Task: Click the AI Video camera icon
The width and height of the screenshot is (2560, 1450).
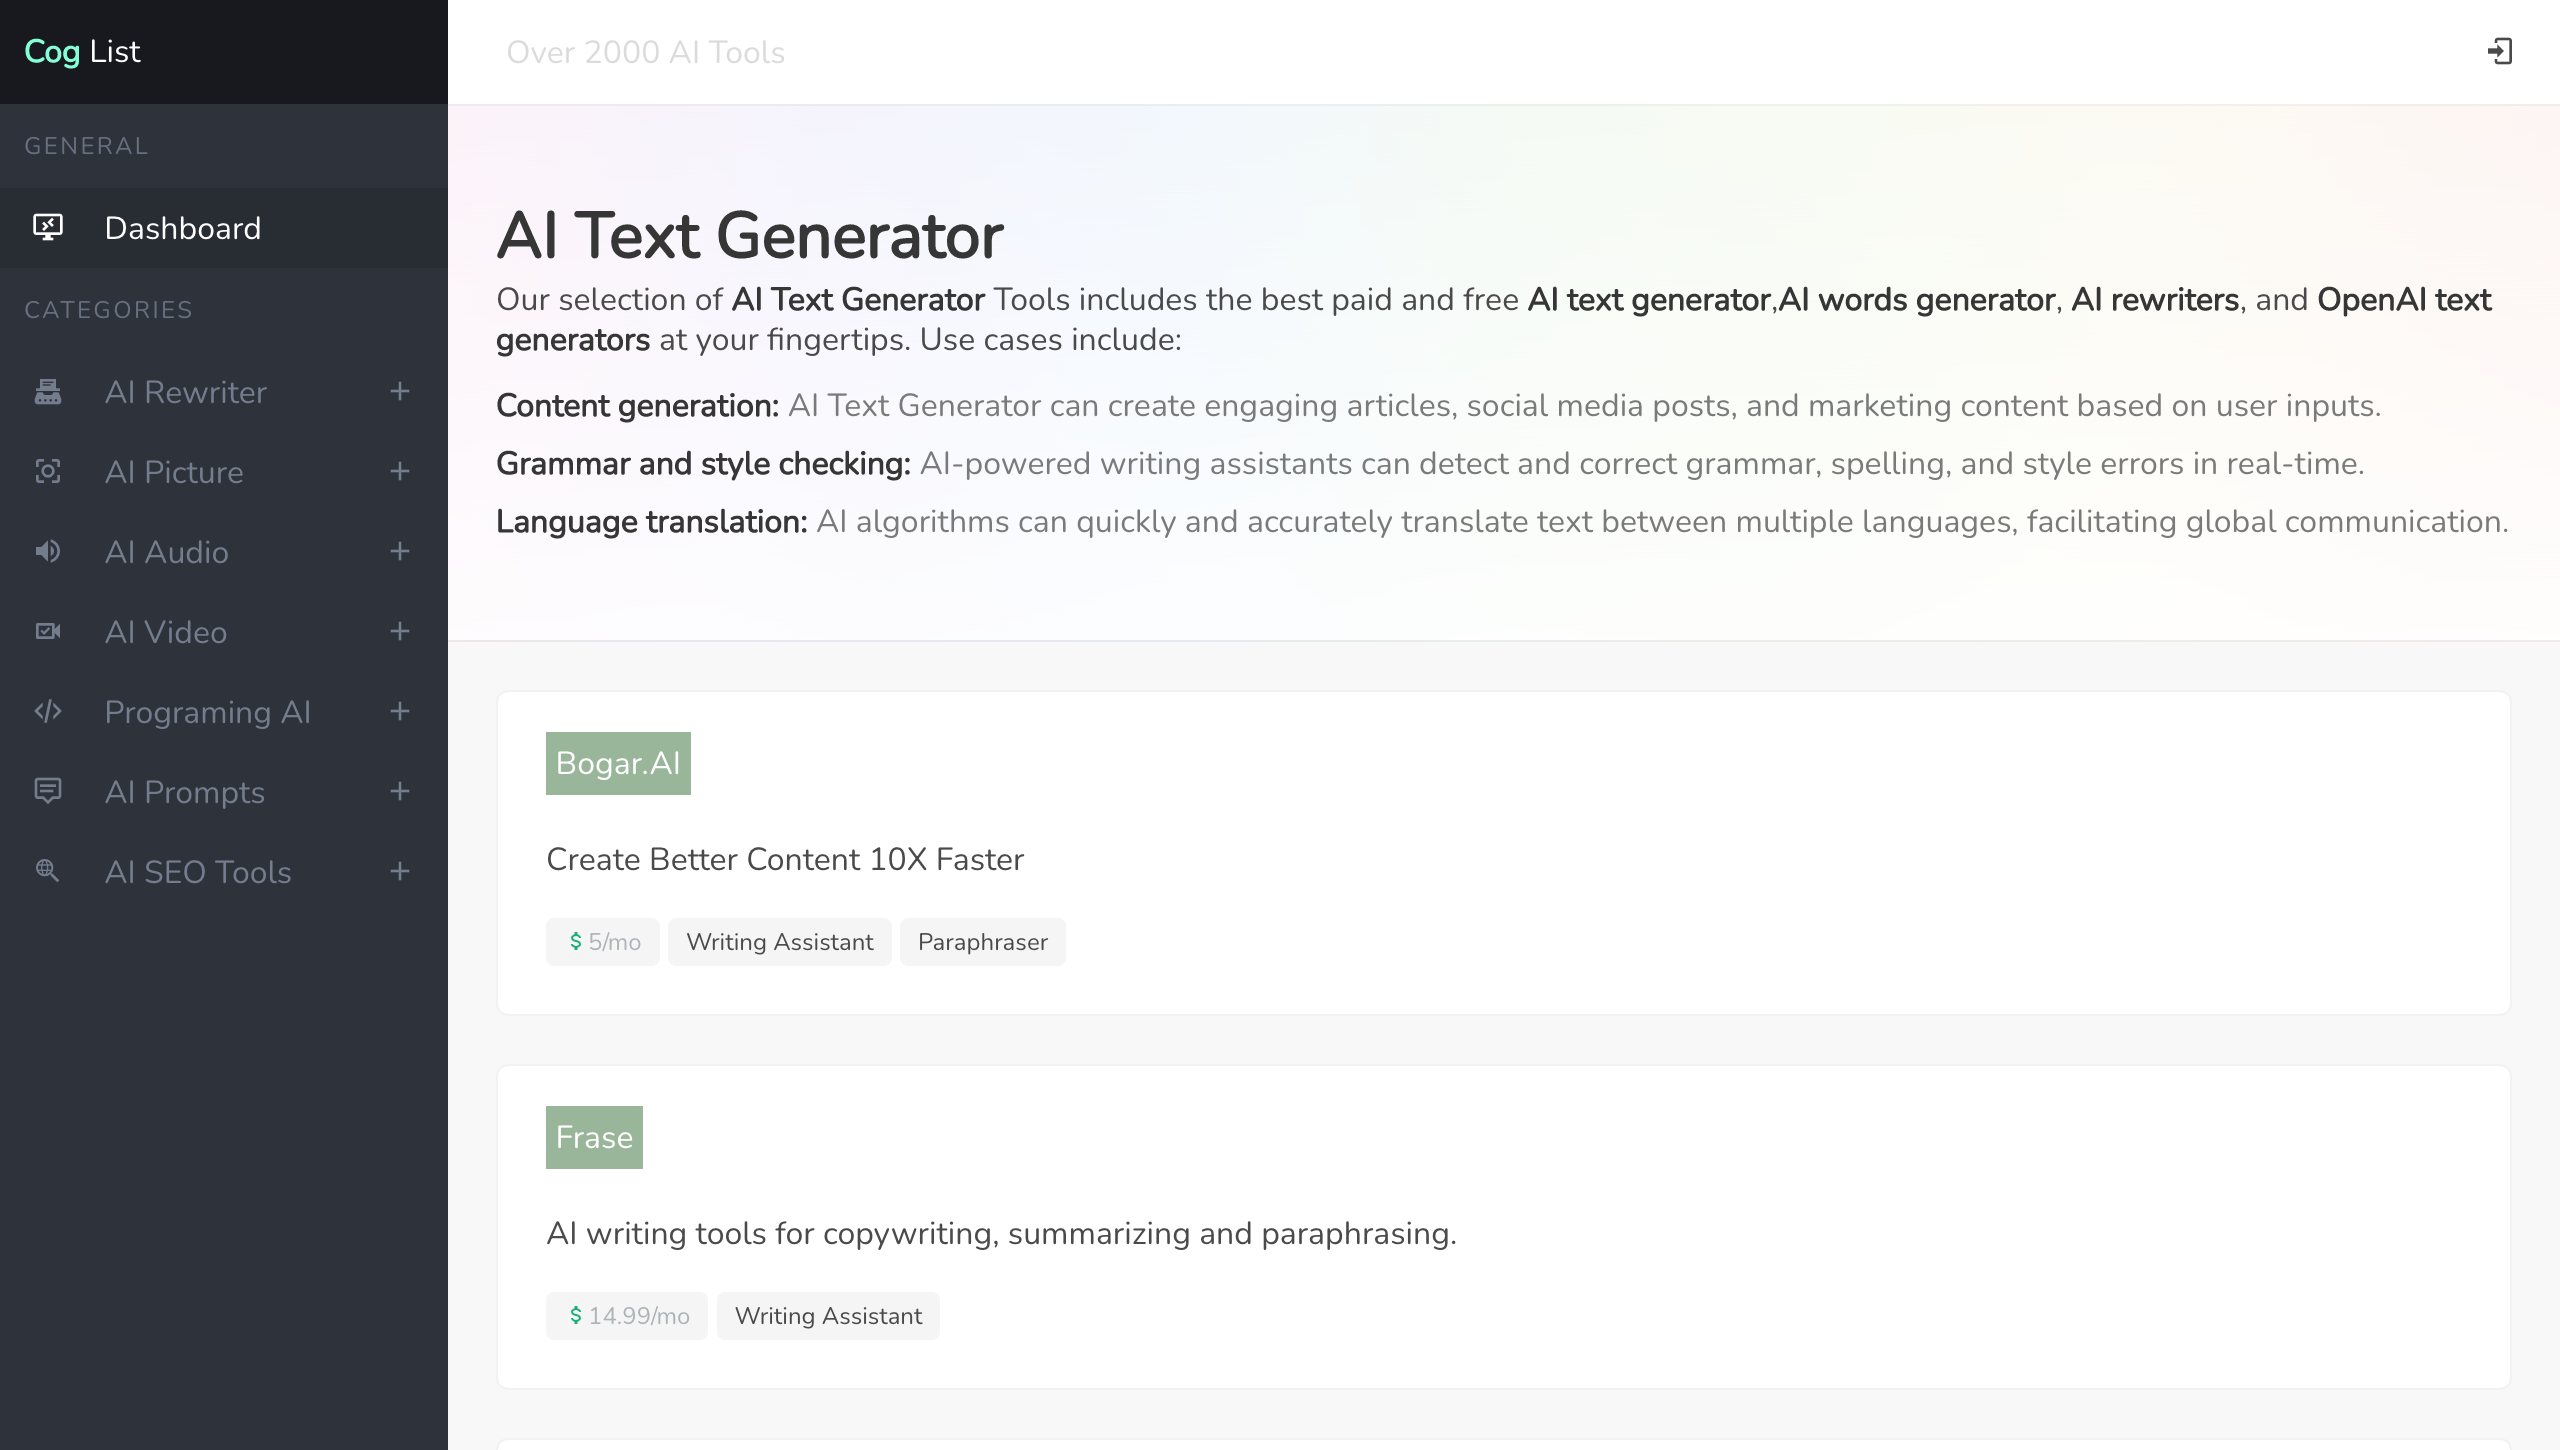Action: point(48,631)
